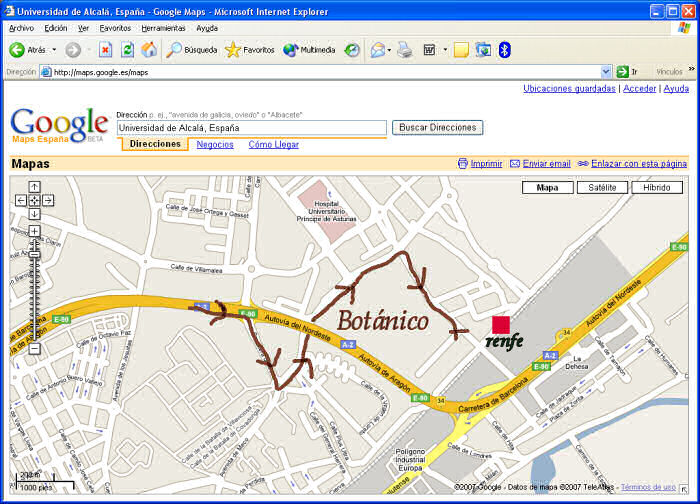Click the Imprimir link

486,164
